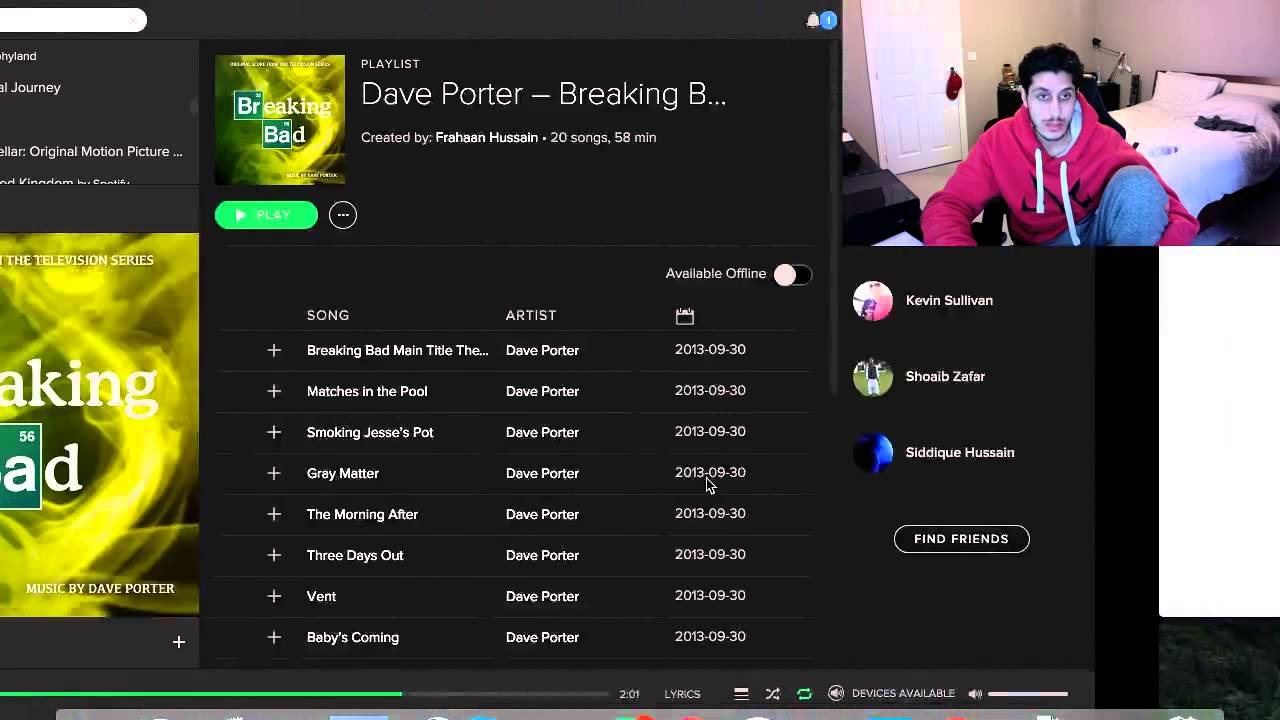Toggle repeat playback

click(804, 694)
